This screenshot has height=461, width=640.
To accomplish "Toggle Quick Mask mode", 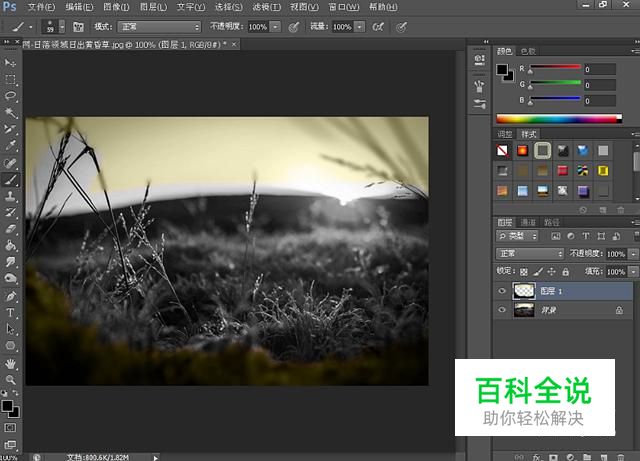I will [10, 428].
